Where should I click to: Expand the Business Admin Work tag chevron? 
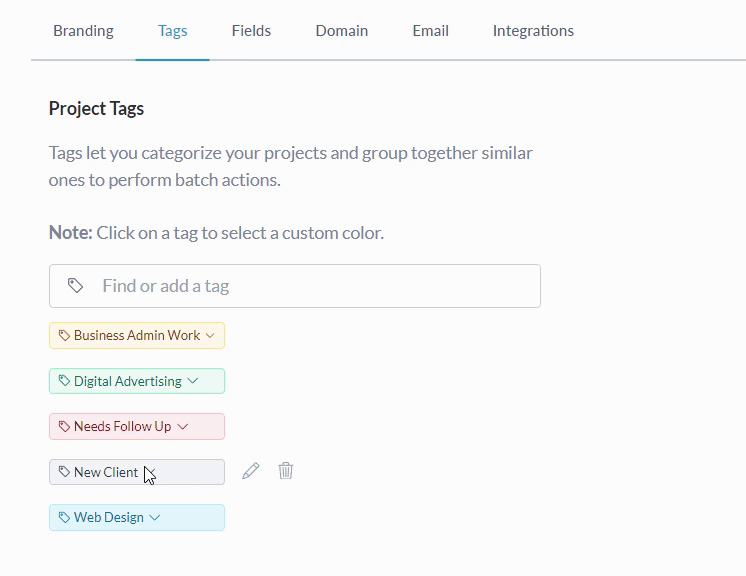tap(210, 336)
